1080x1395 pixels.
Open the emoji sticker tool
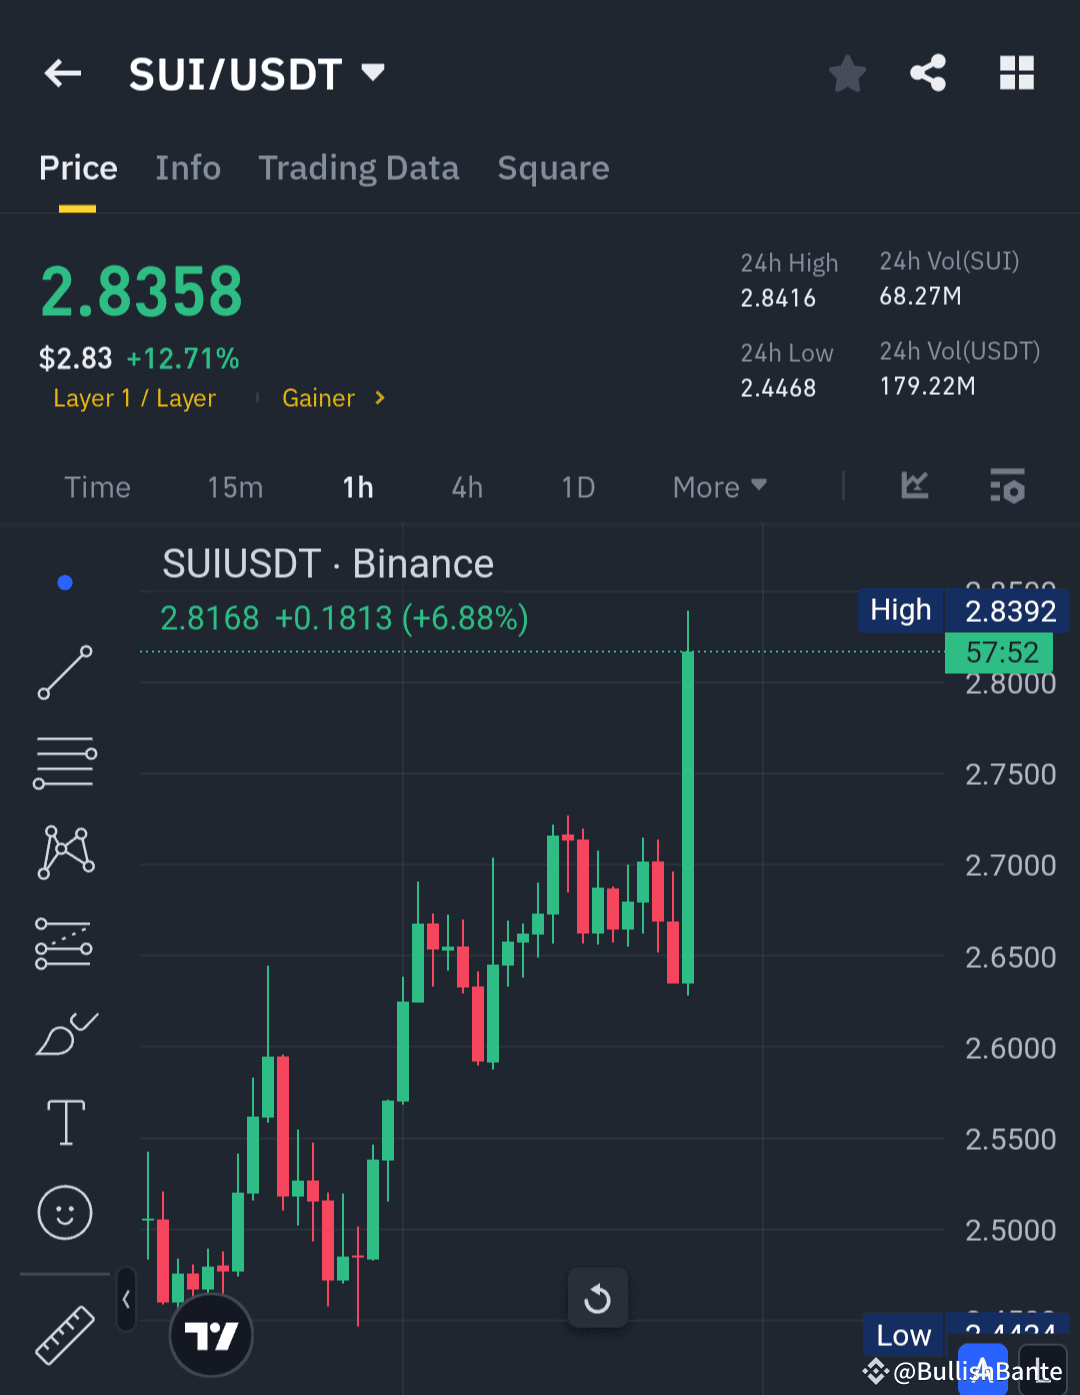(65, 1213)
